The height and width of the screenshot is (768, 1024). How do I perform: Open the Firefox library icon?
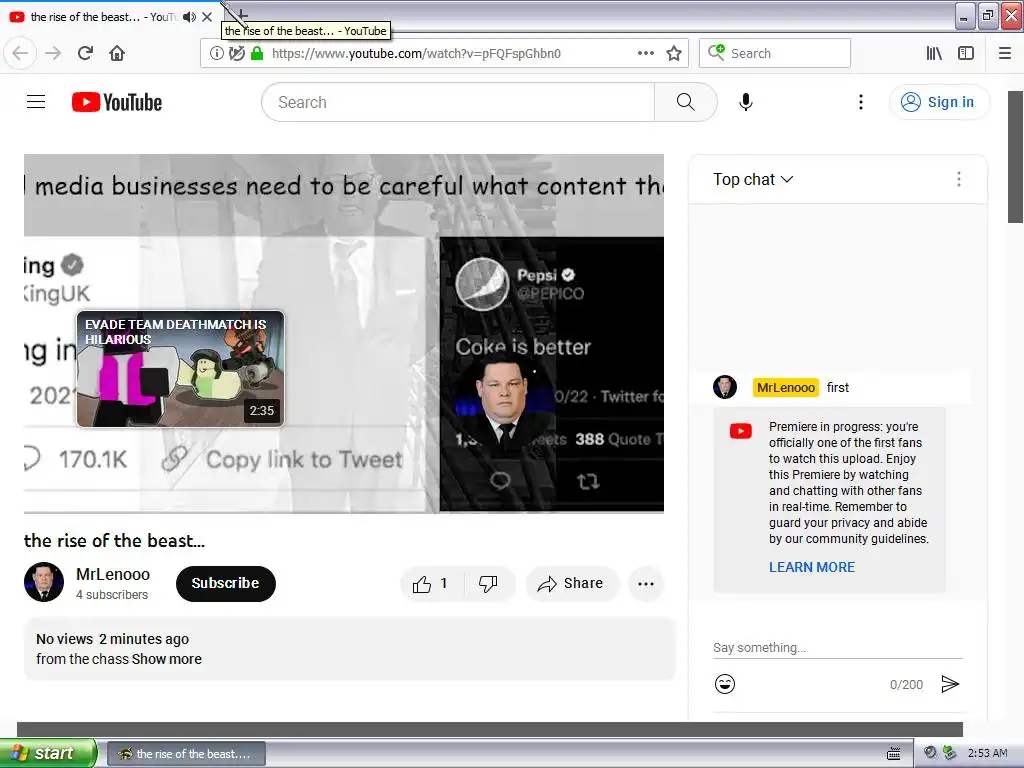point(934,53)
